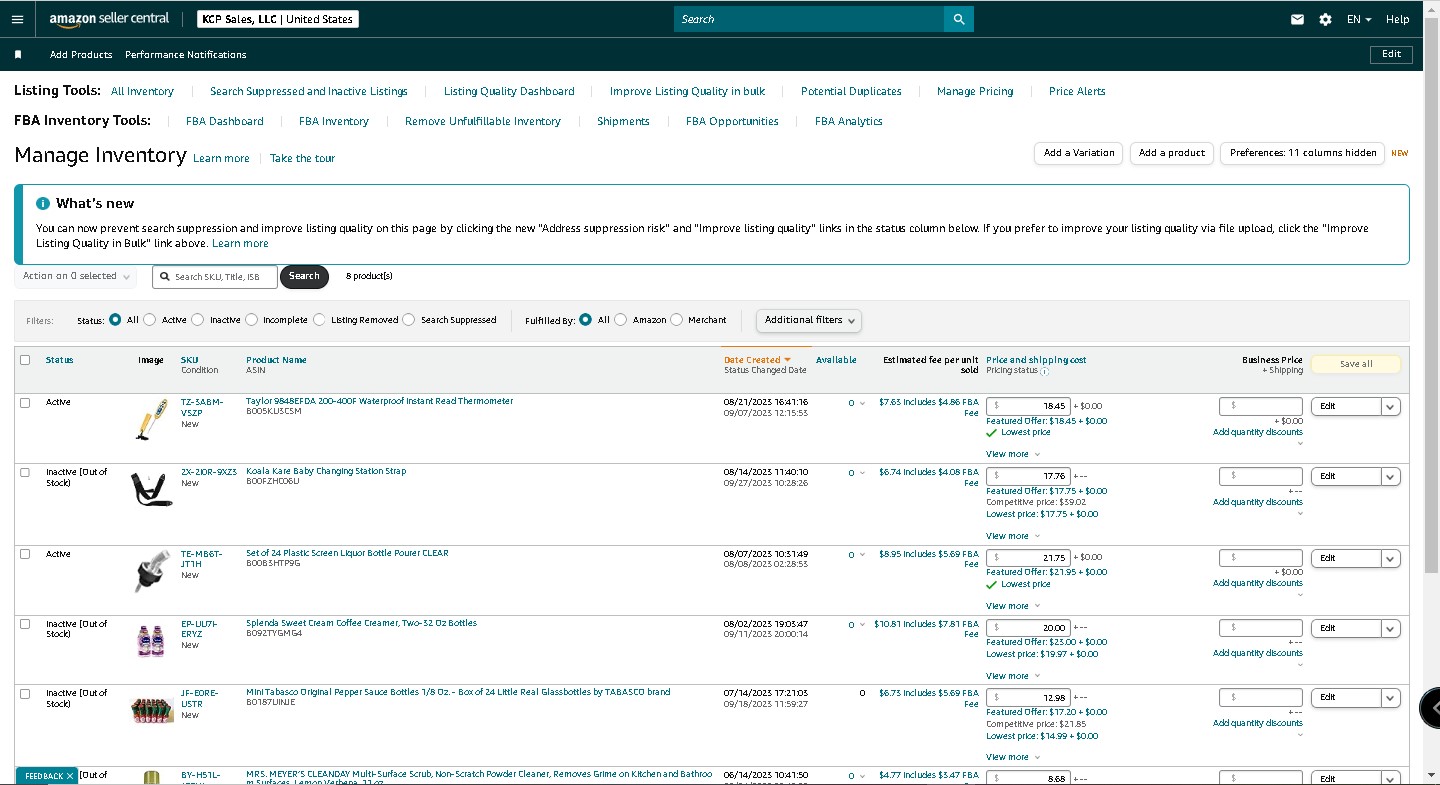Screen dimensions: 1440x785
Task: Tick the select-all products checkbox
Action: point(25,360)
